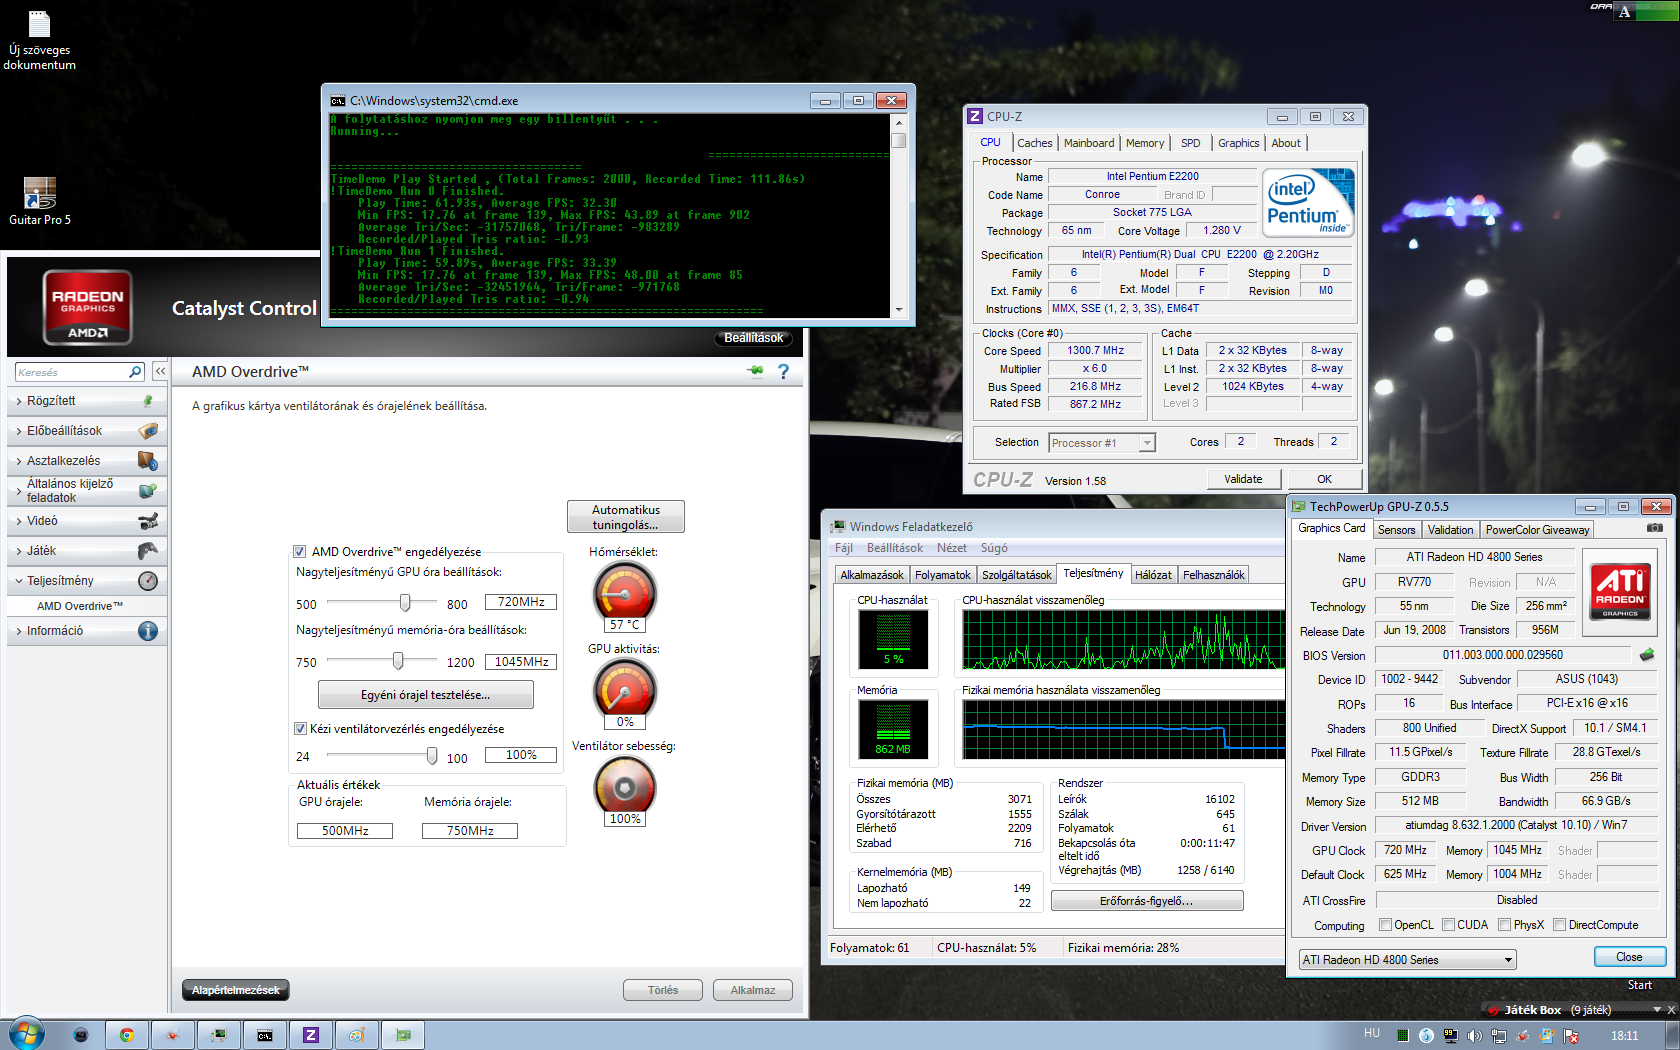Open the Windows Start orb
Viewport: 1680px width, 1050px height.
(x=27, y=1033)
